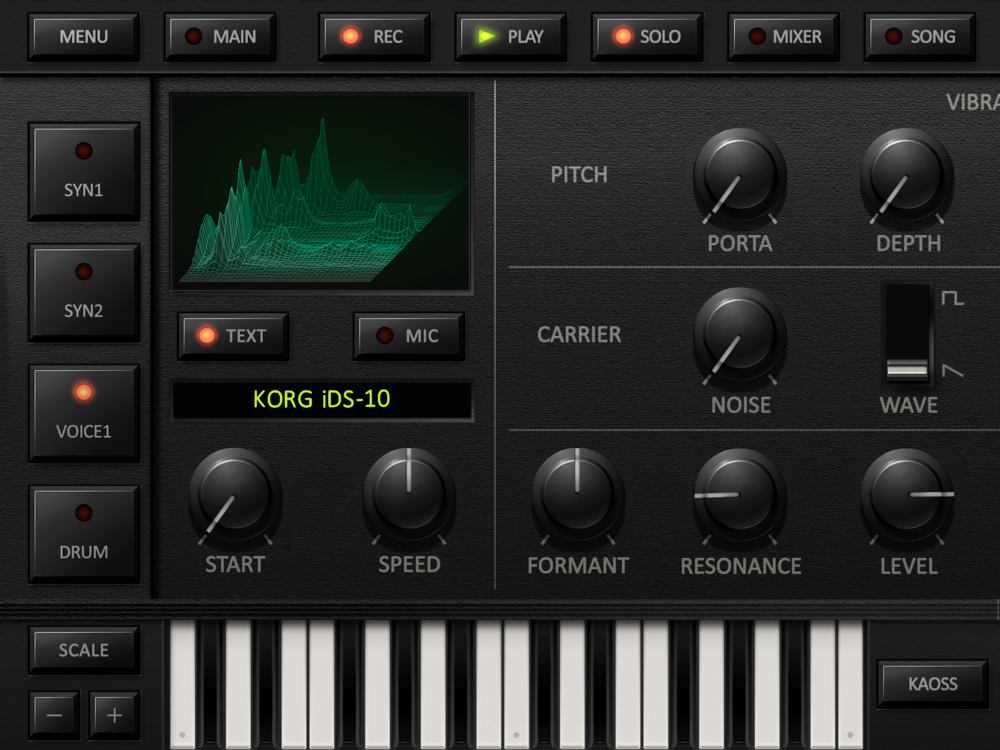
Task: Click the SPEED knob
Action: (409, 496)
